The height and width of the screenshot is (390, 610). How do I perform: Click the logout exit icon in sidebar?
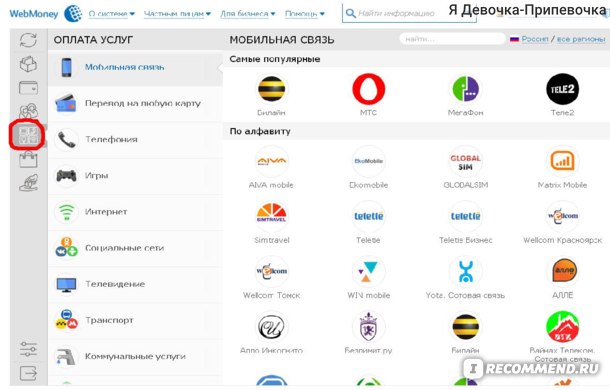(x=28, y=373)
